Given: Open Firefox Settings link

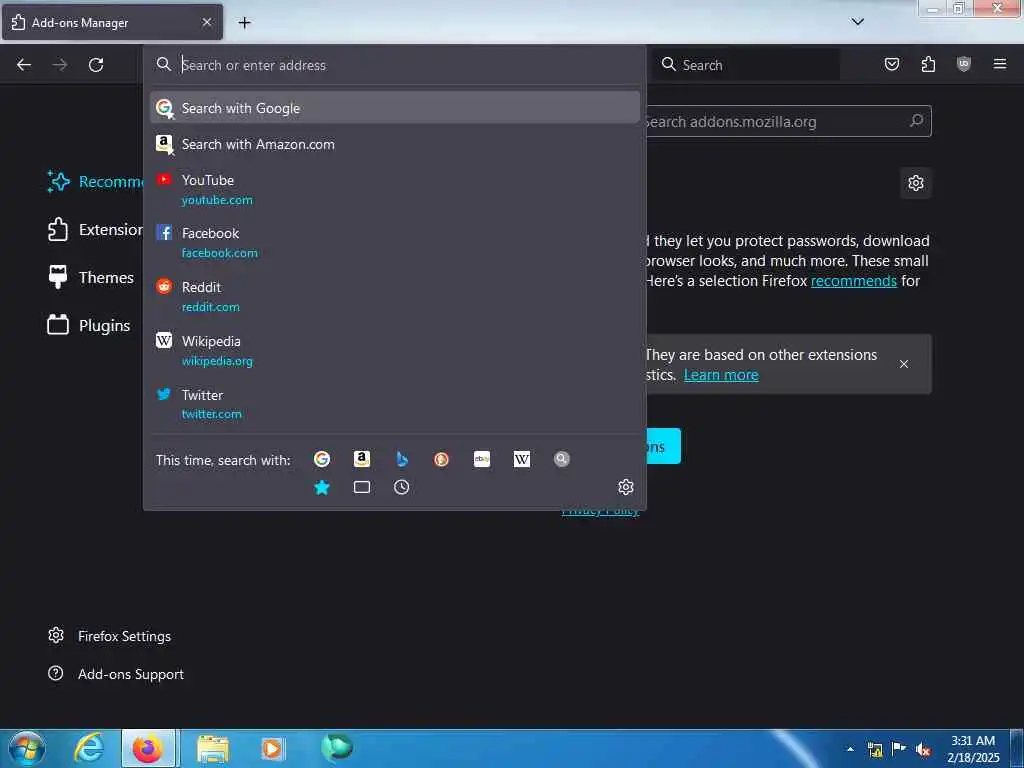Looking at the screenshot, I should tap(110, 636).
